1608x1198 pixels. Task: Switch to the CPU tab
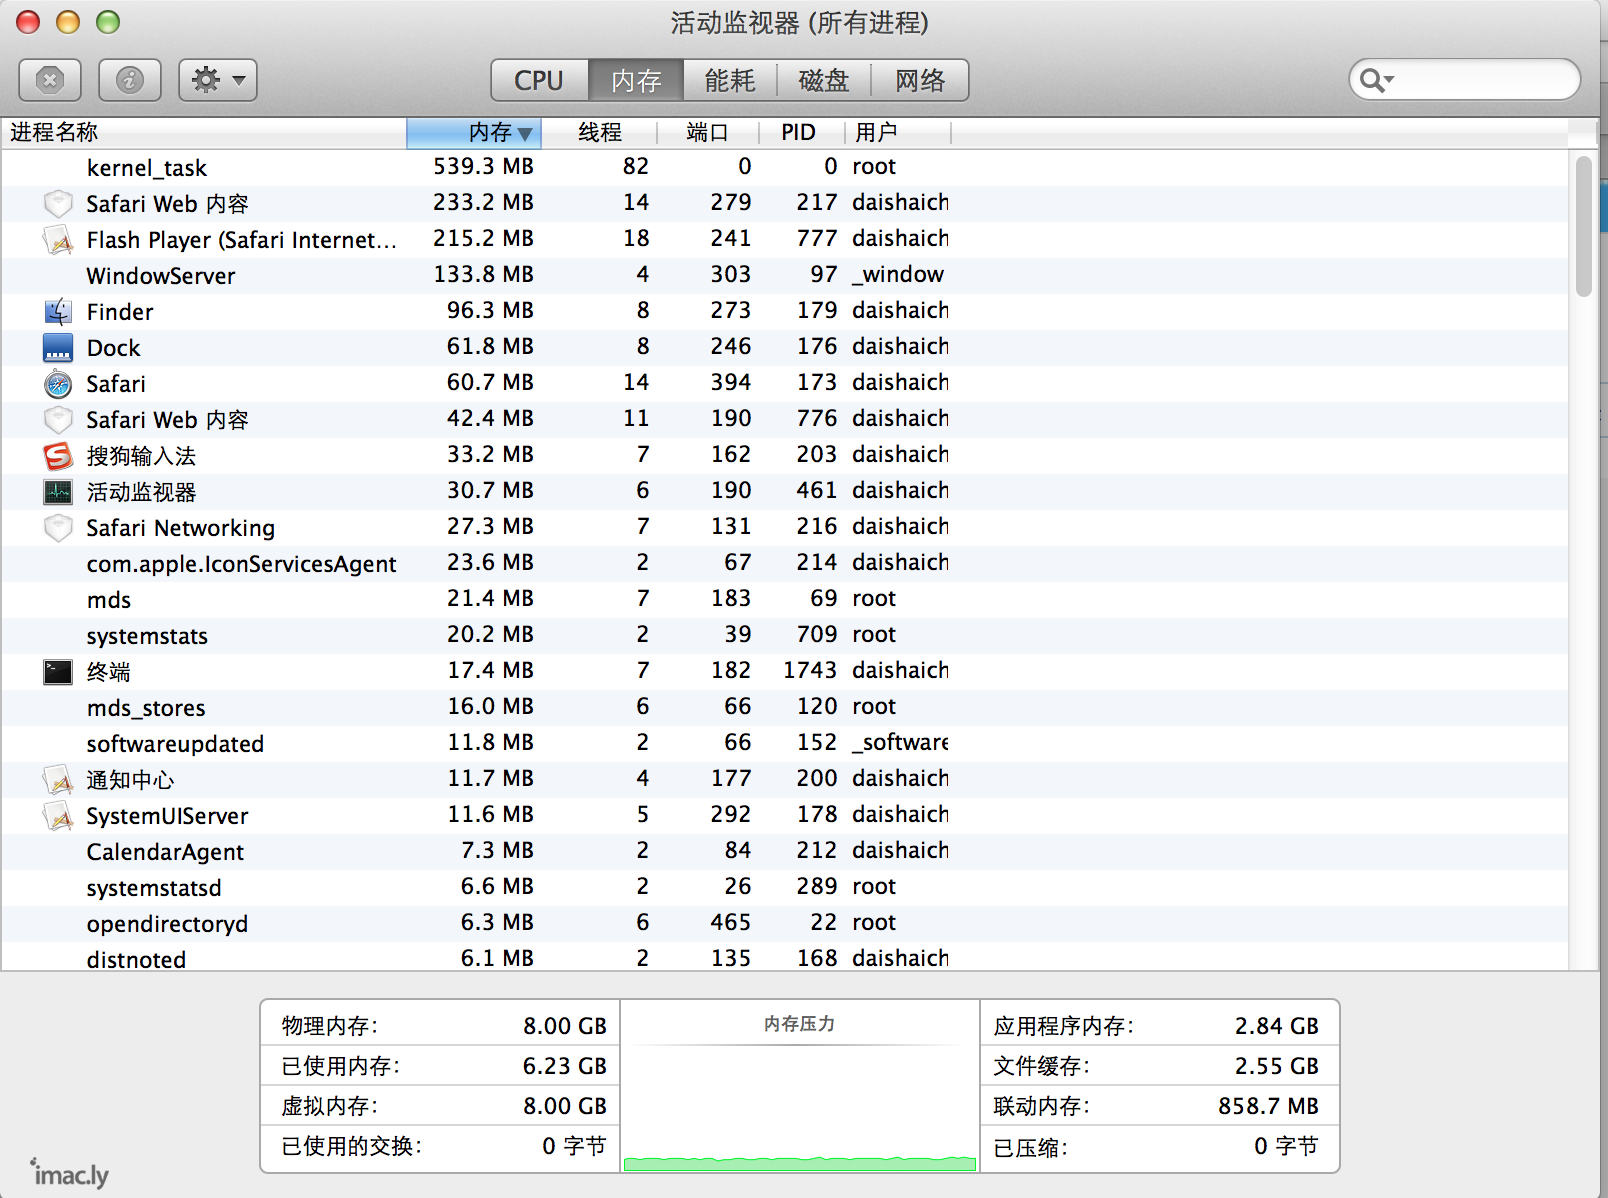(x=539, y=80)
